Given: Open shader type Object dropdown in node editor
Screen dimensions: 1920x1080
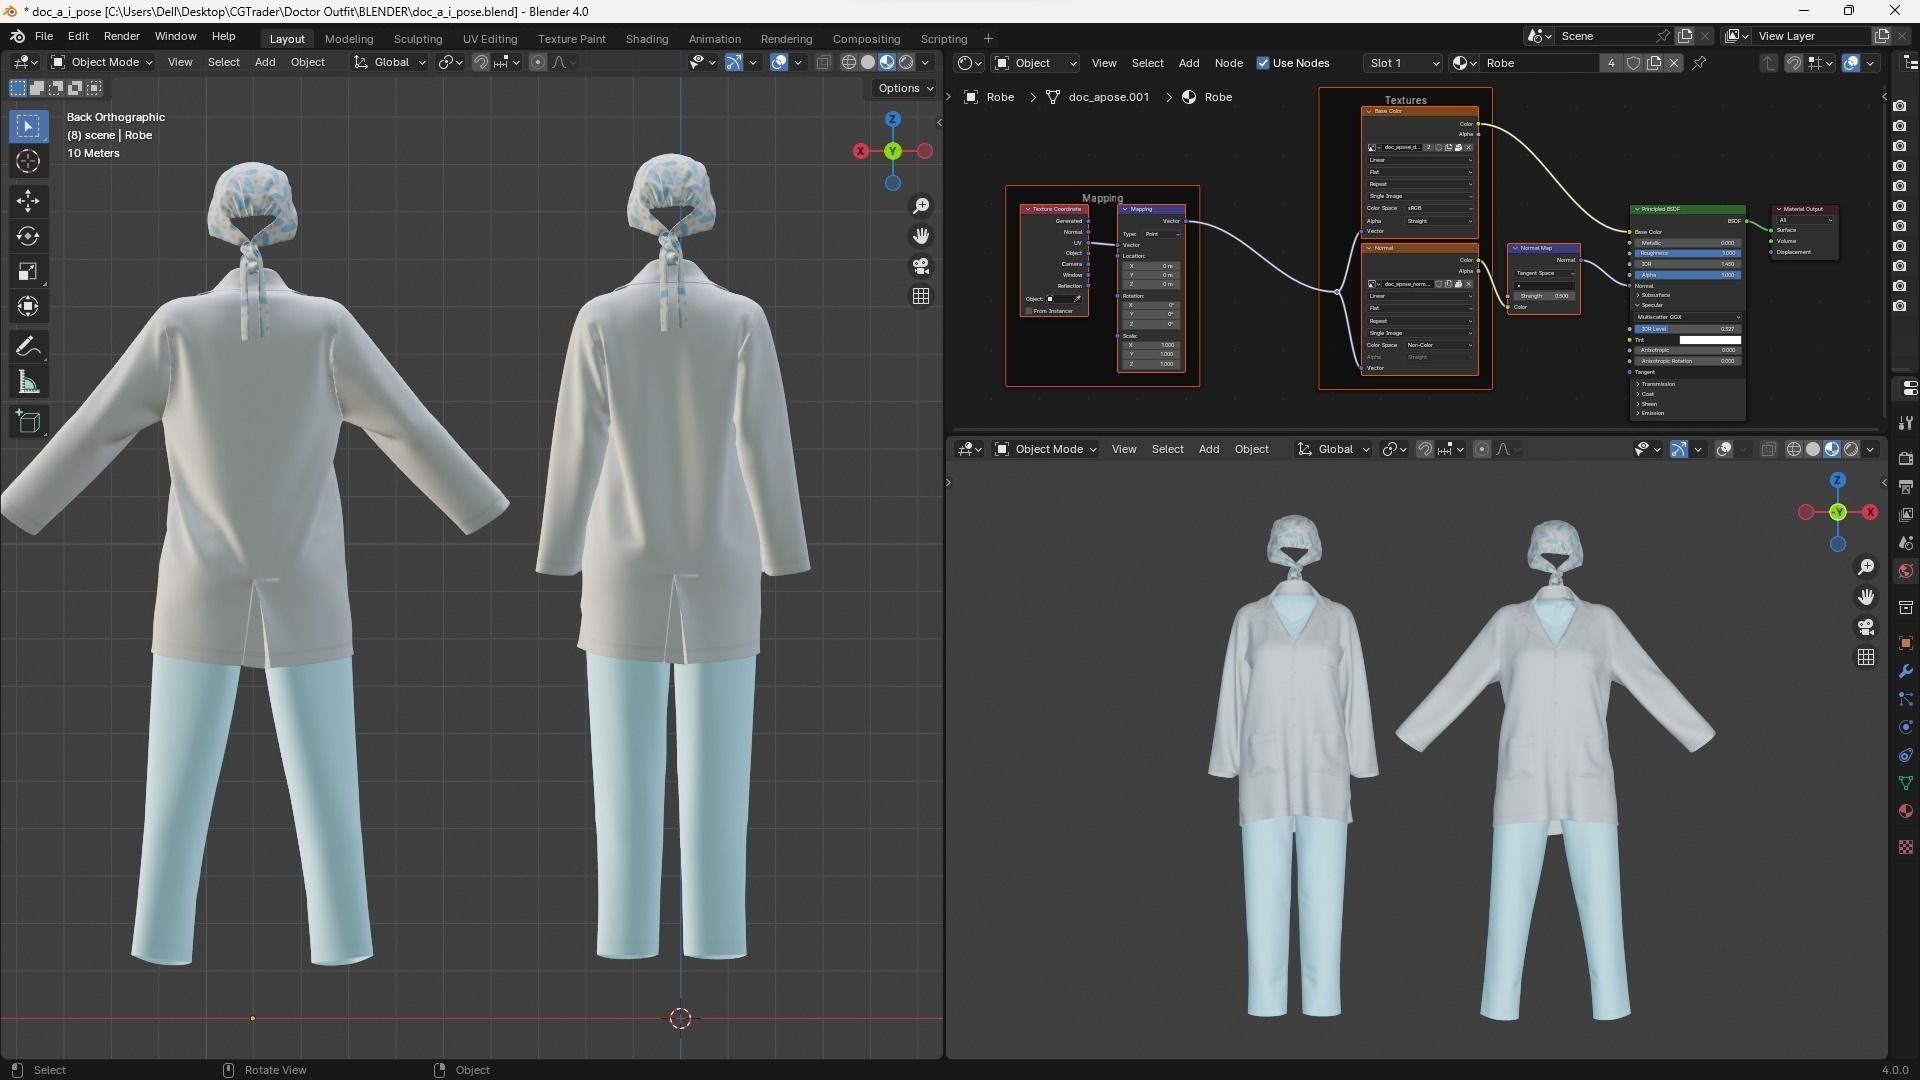Looking at the screenshot, I should (1035, 63).
